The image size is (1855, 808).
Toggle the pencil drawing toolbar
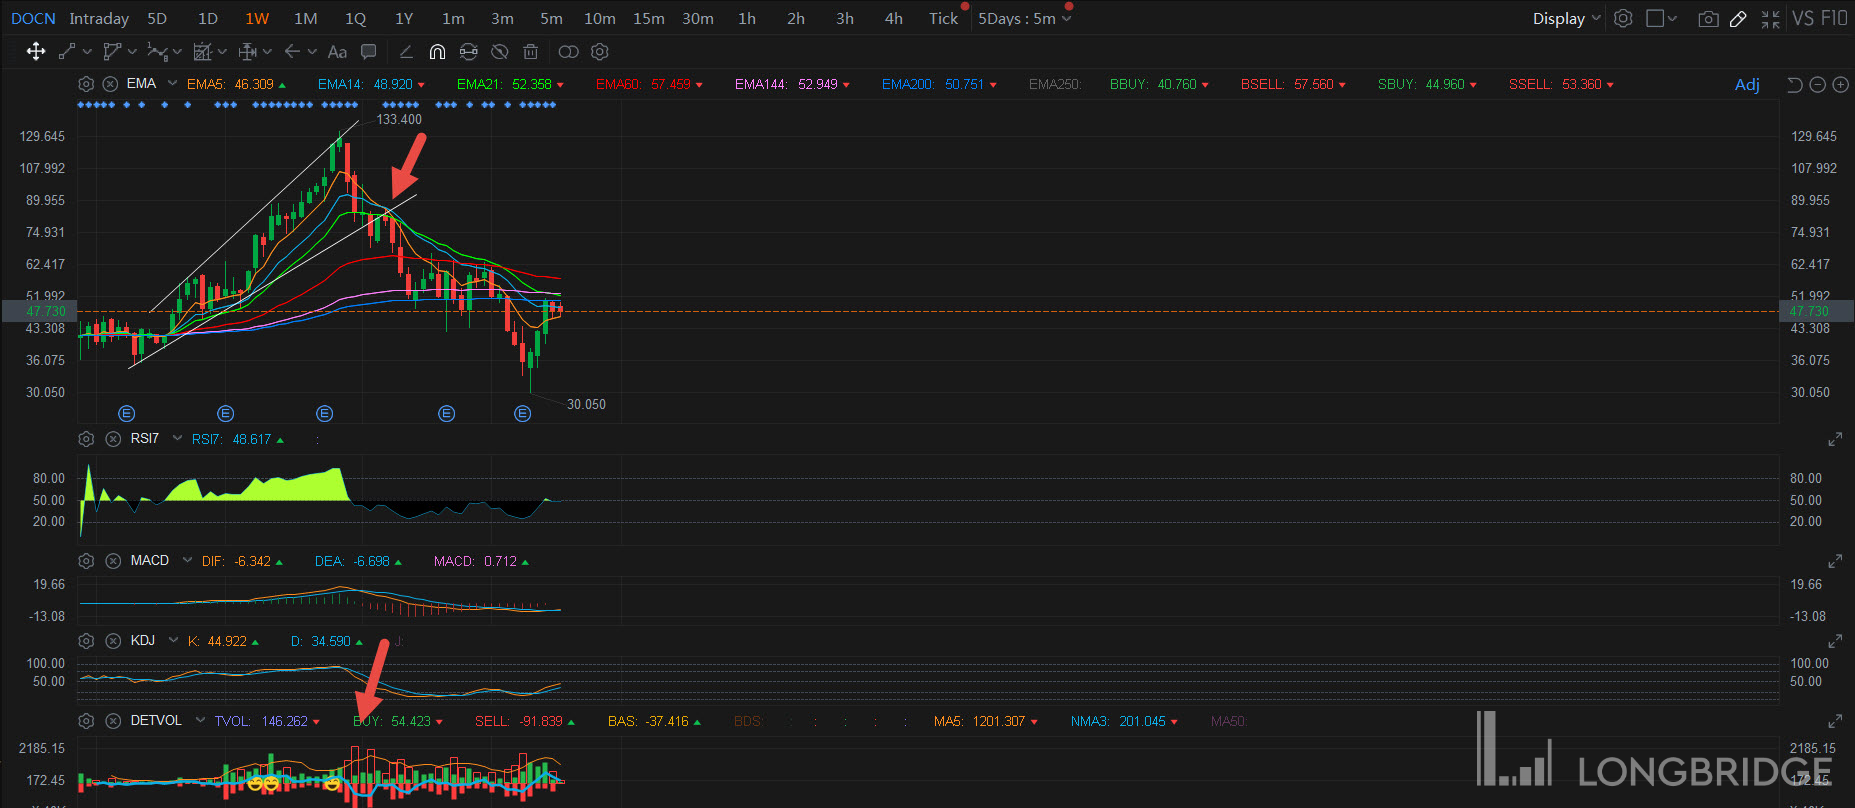tap(1738, 19)
